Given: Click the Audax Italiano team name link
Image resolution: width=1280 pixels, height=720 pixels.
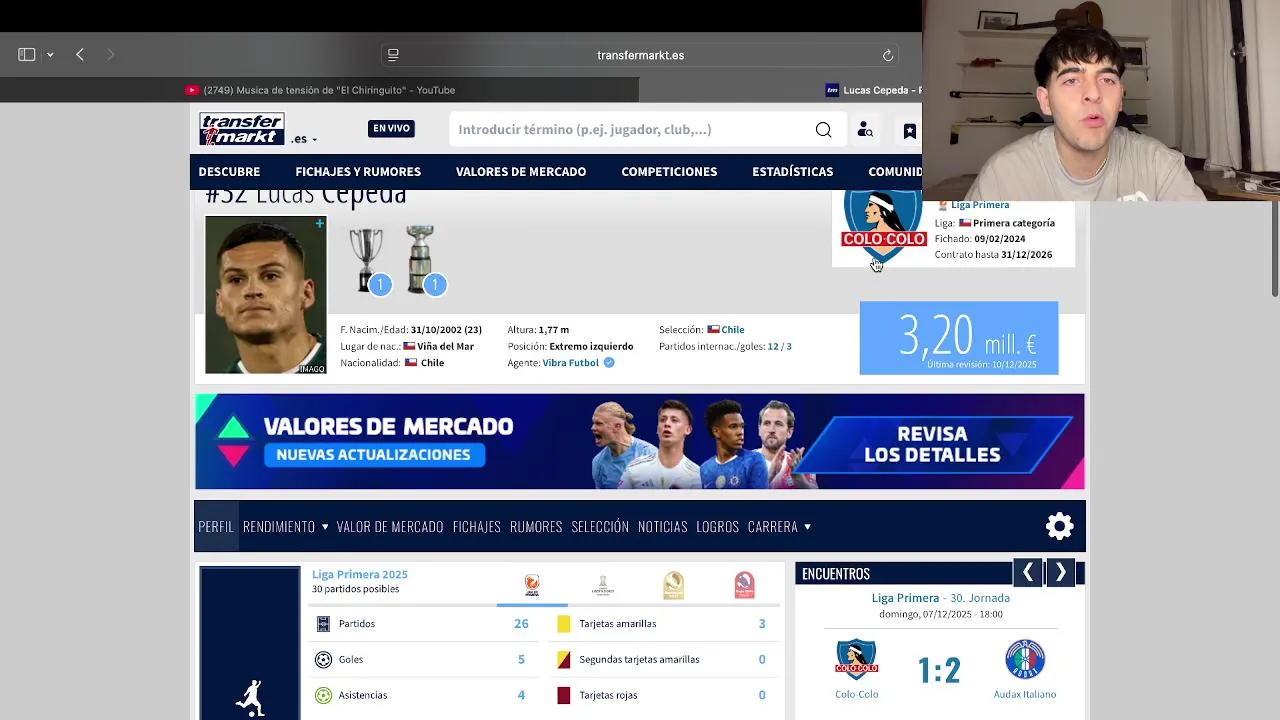Looking at the screenshot, I should (1025, 694).
